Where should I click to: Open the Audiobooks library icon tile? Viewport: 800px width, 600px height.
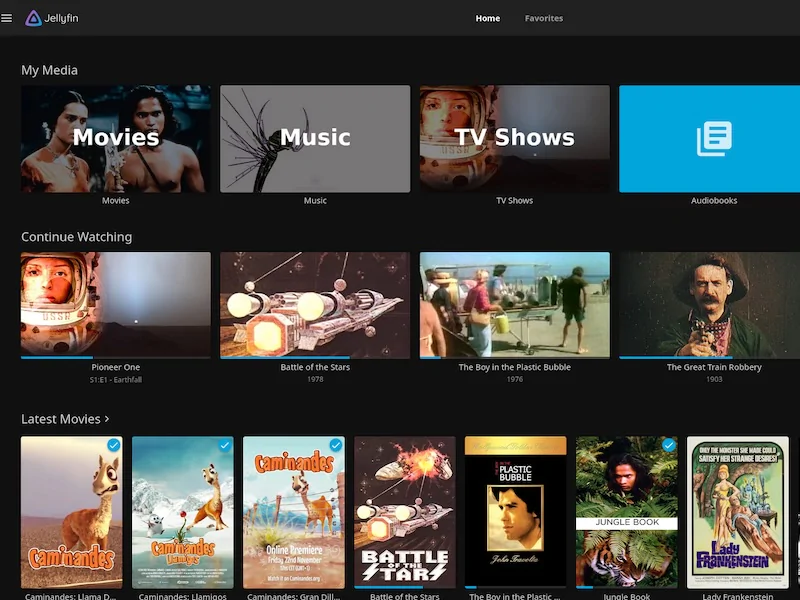tap(714, 139)
